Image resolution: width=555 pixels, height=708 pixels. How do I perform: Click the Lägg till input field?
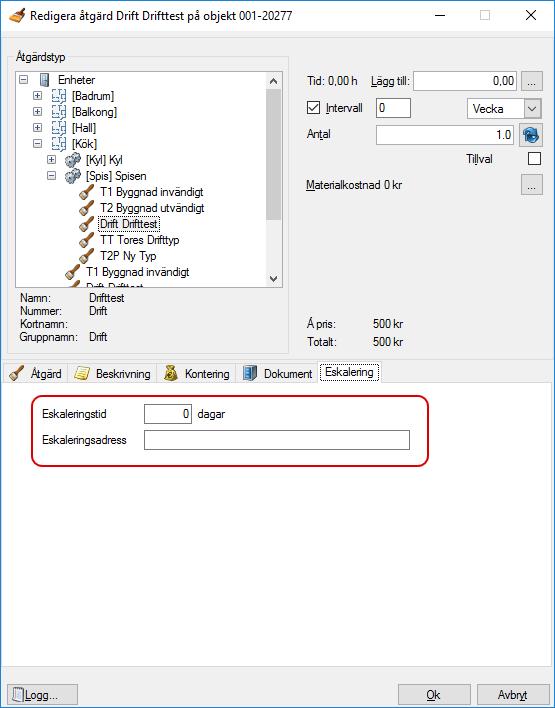click(x=465, y=81)
